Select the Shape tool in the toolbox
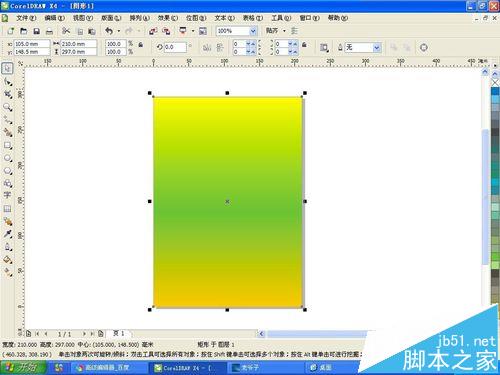The height and width of the screenshot is (375, 500). (8, 82)
